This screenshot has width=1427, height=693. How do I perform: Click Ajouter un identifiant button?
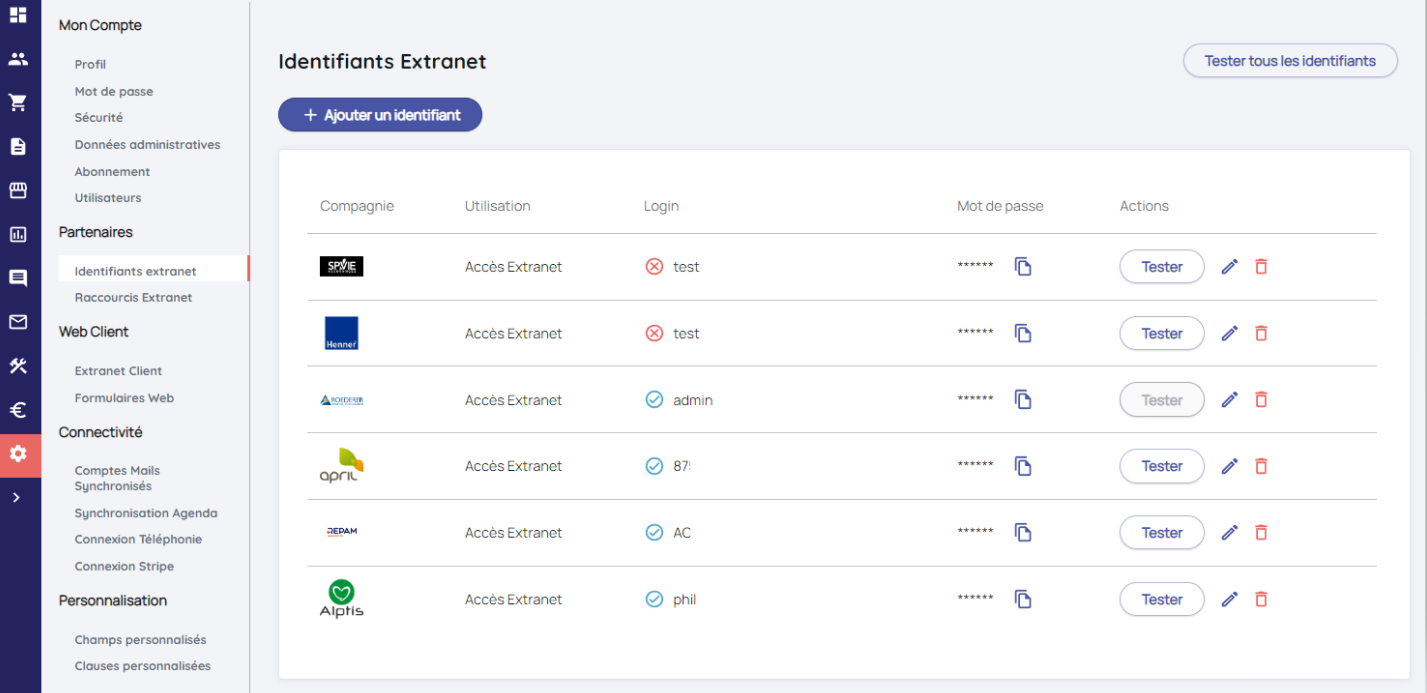380,115
